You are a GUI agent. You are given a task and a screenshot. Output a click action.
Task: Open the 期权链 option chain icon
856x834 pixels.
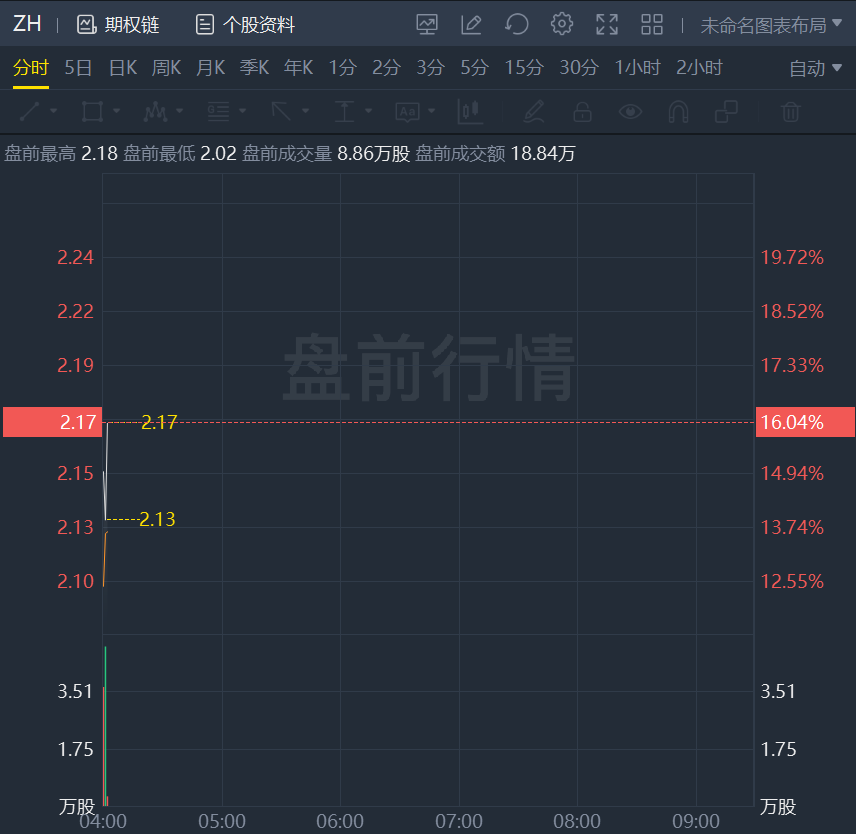(86, 25)
